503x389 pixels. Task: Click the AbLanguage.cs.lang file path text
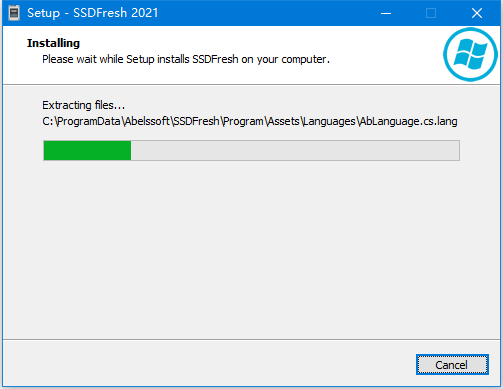pyautogui.click(x=250, y=121)
